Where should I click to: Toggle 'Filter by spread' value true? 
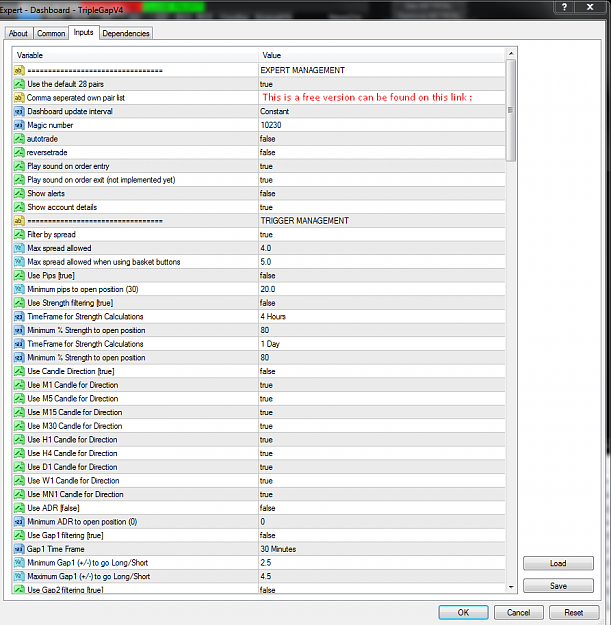382,234
